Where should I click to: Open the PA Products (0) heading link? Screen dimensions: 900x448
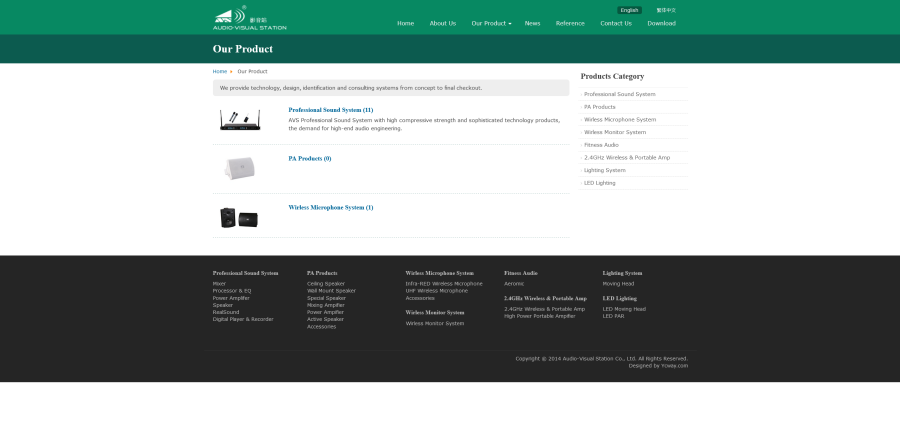tap(309, 158)
